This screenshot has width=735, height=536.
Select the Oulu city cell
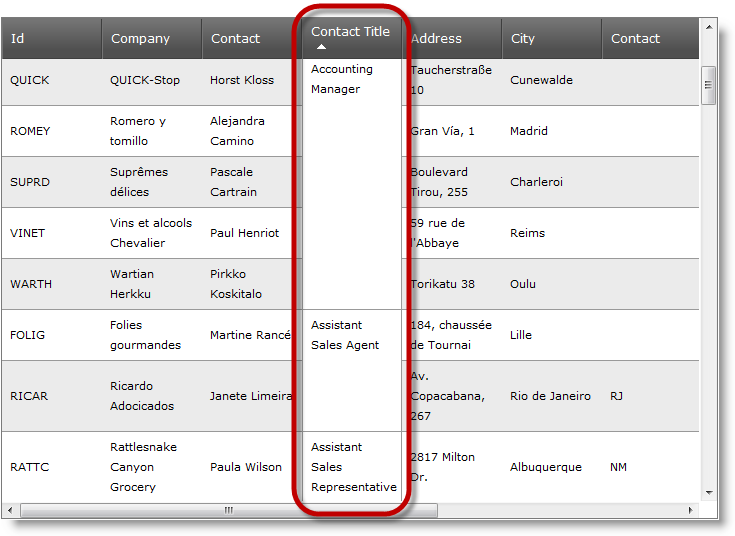pyautogui.click(x=552, y=284)
